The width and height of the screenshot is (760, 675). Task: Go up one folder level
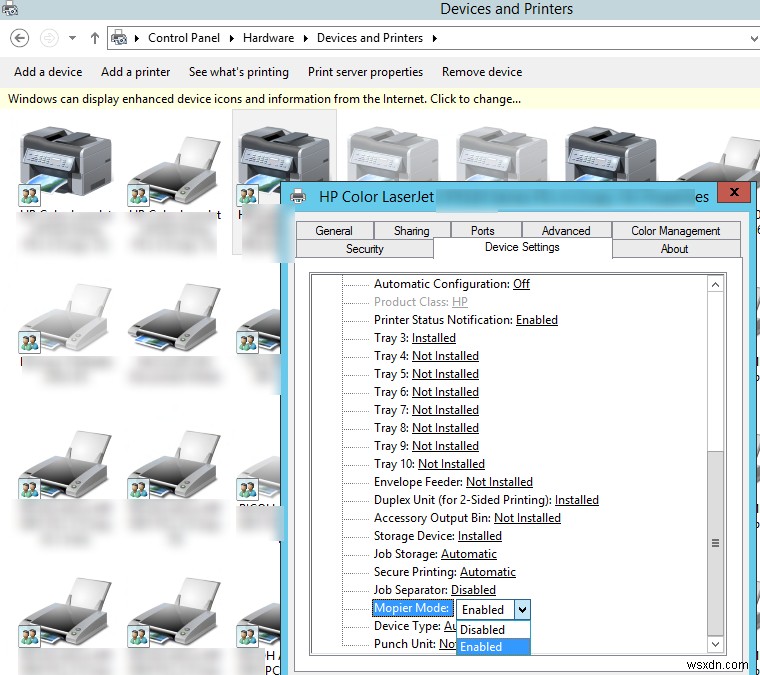coord(95,38)
